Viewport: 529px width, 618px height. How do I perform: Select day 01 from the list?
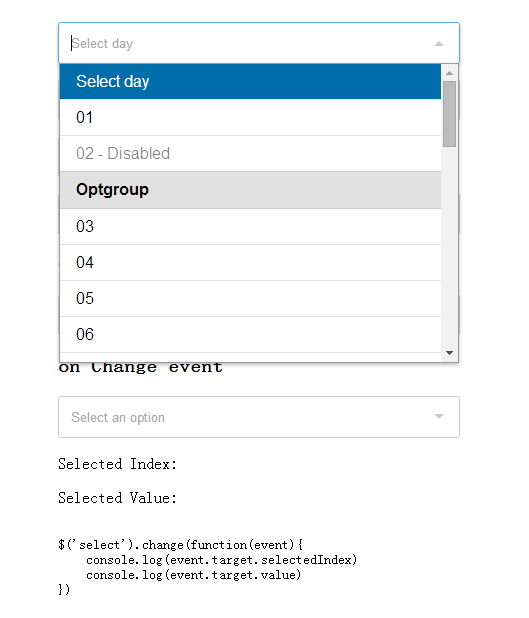click(250, 117)
